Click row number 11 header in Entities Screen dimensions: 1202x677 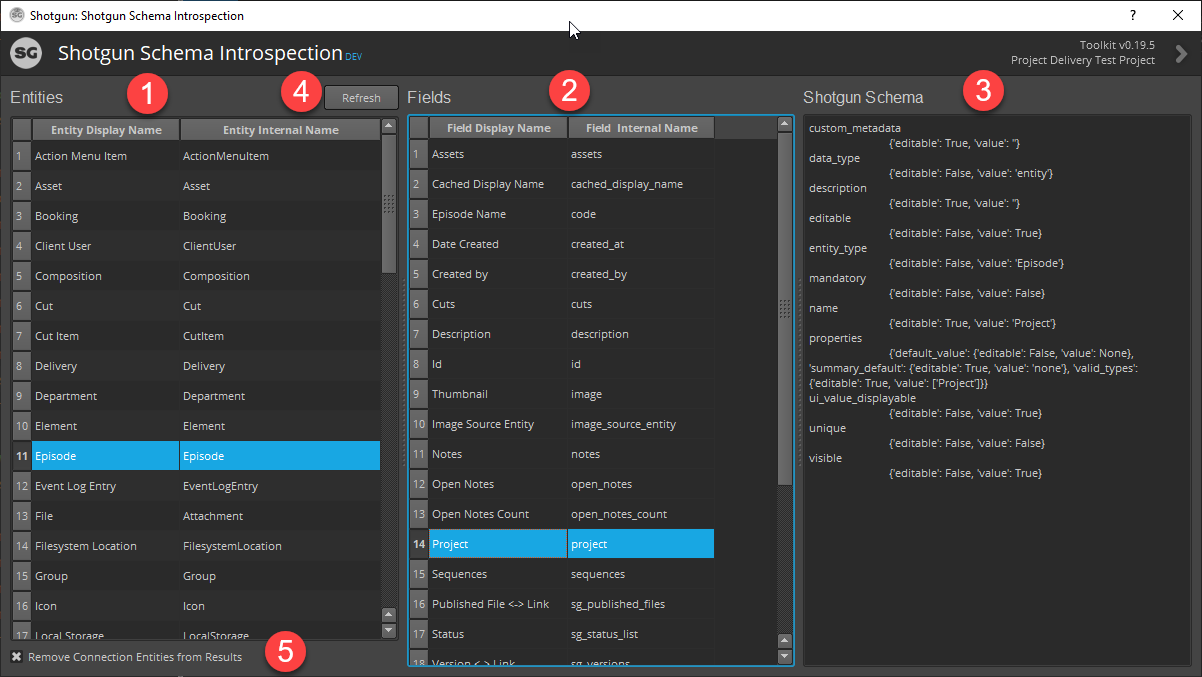pos(21,456)
